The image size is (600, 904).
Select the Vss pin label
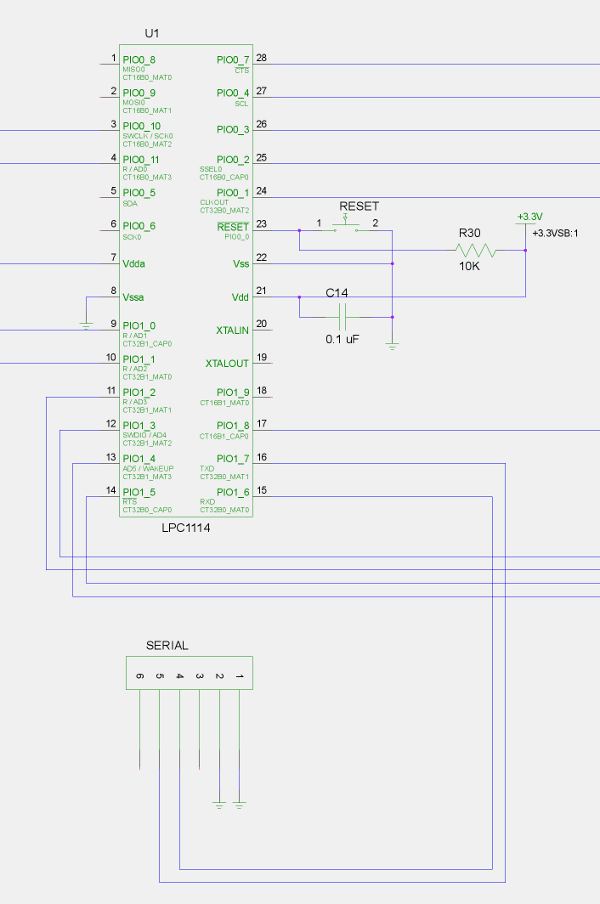pos(241,263)
